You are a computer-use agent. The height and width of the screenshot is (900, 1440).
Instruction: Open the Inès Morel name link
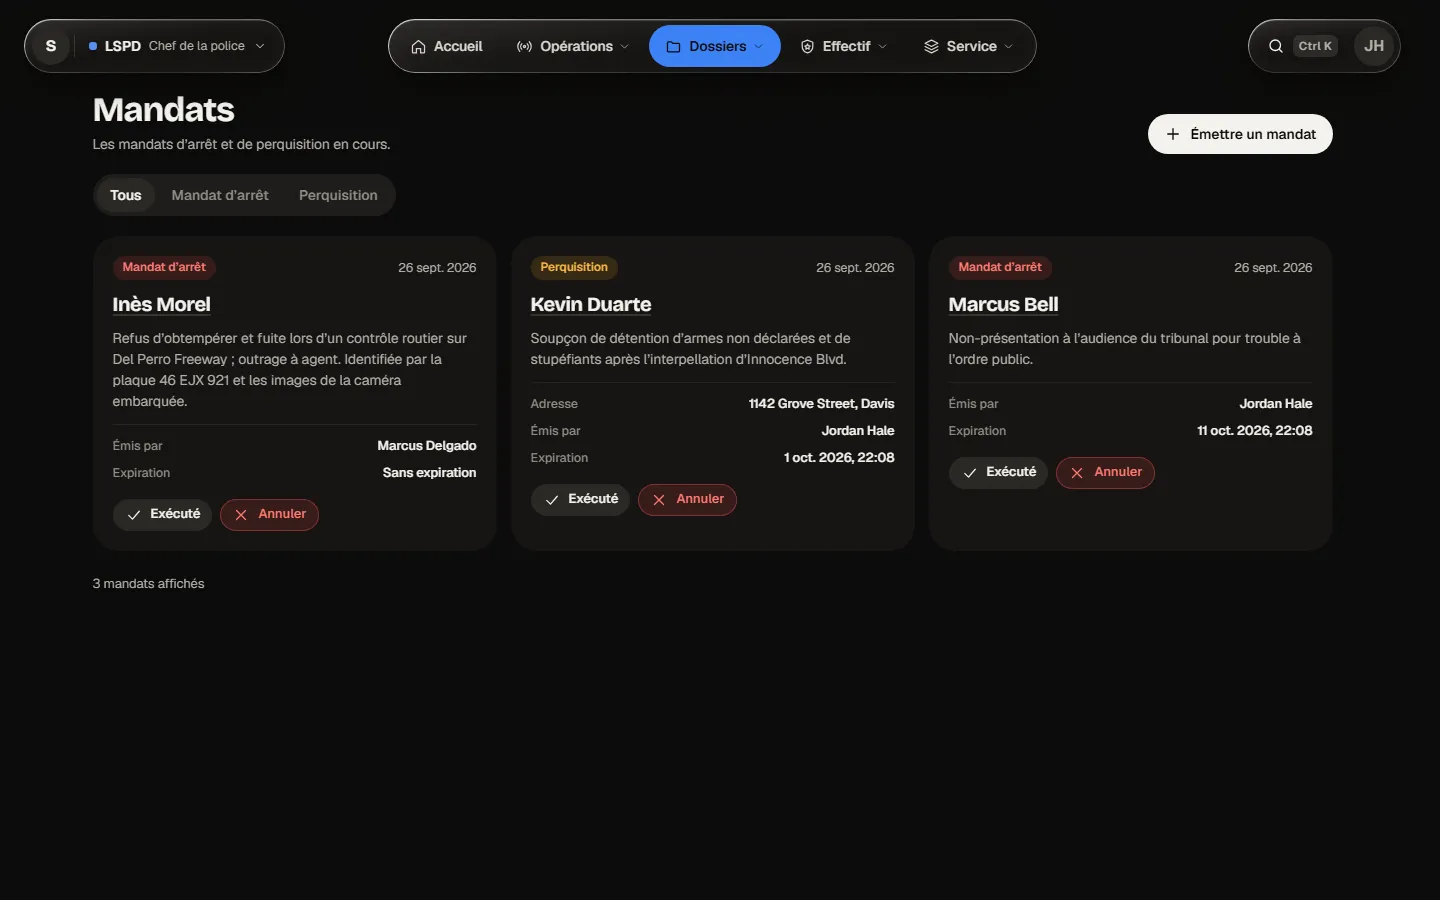pos(162,304)
